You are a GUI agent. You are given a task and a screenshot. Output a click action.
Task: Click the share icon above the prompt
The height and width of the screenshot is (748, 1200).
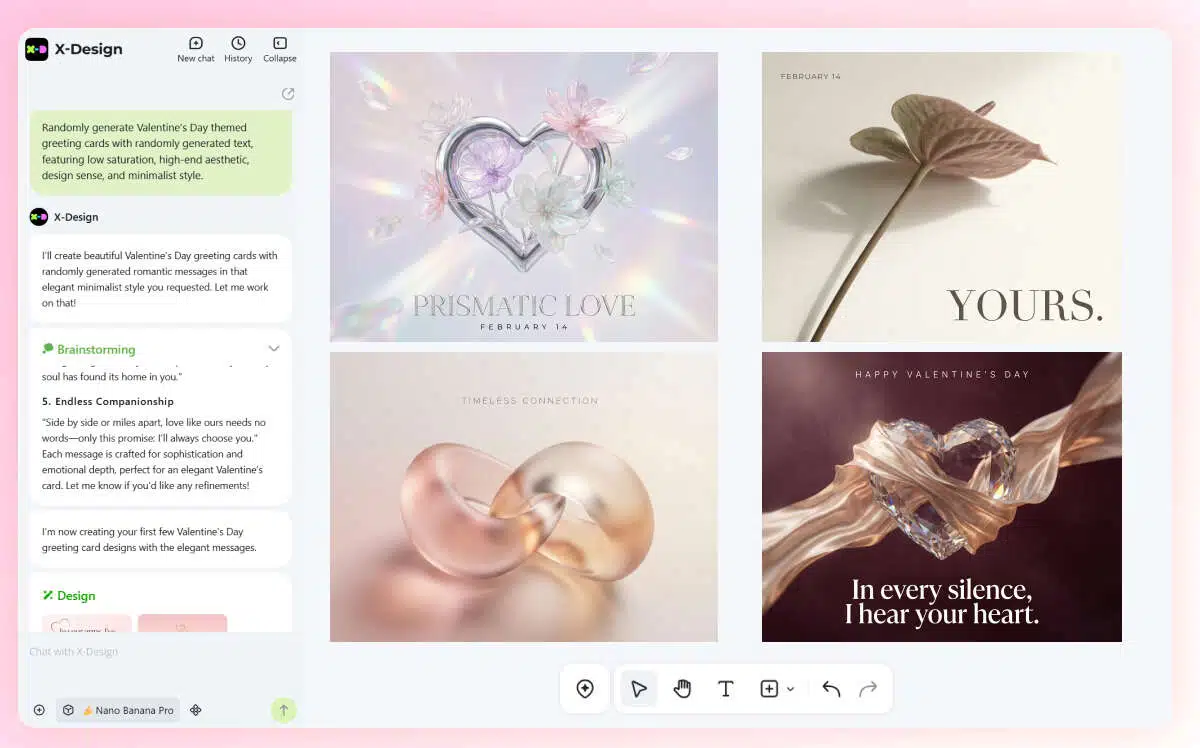pos(288,94)
